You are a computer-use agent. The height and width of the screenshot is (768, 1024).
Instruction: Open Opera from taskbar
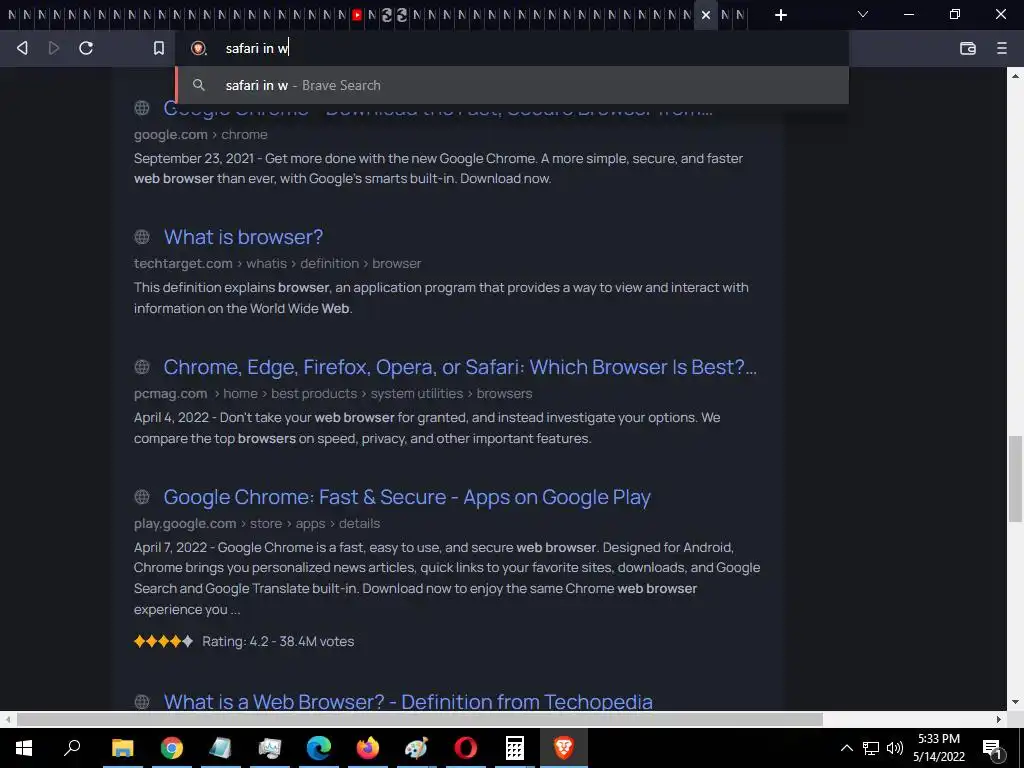pyautogui.click(x=466, y=748)
